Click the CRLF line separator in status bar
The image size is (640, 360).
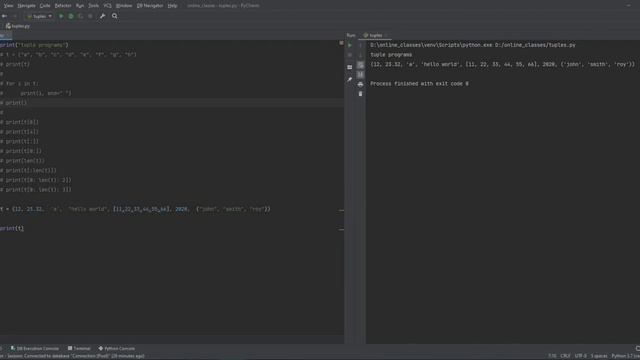[x=565, y=356]
